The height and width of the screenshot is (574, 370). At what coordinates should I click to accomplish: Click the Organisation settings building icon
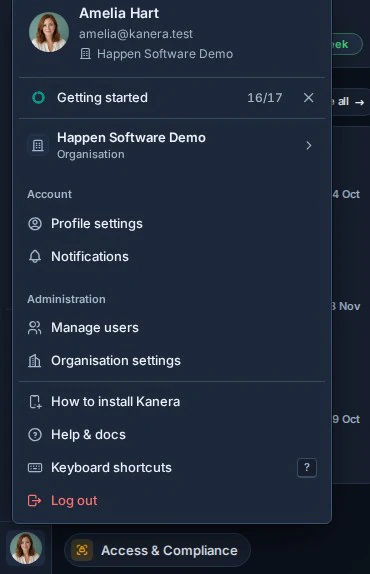(35, 361)
